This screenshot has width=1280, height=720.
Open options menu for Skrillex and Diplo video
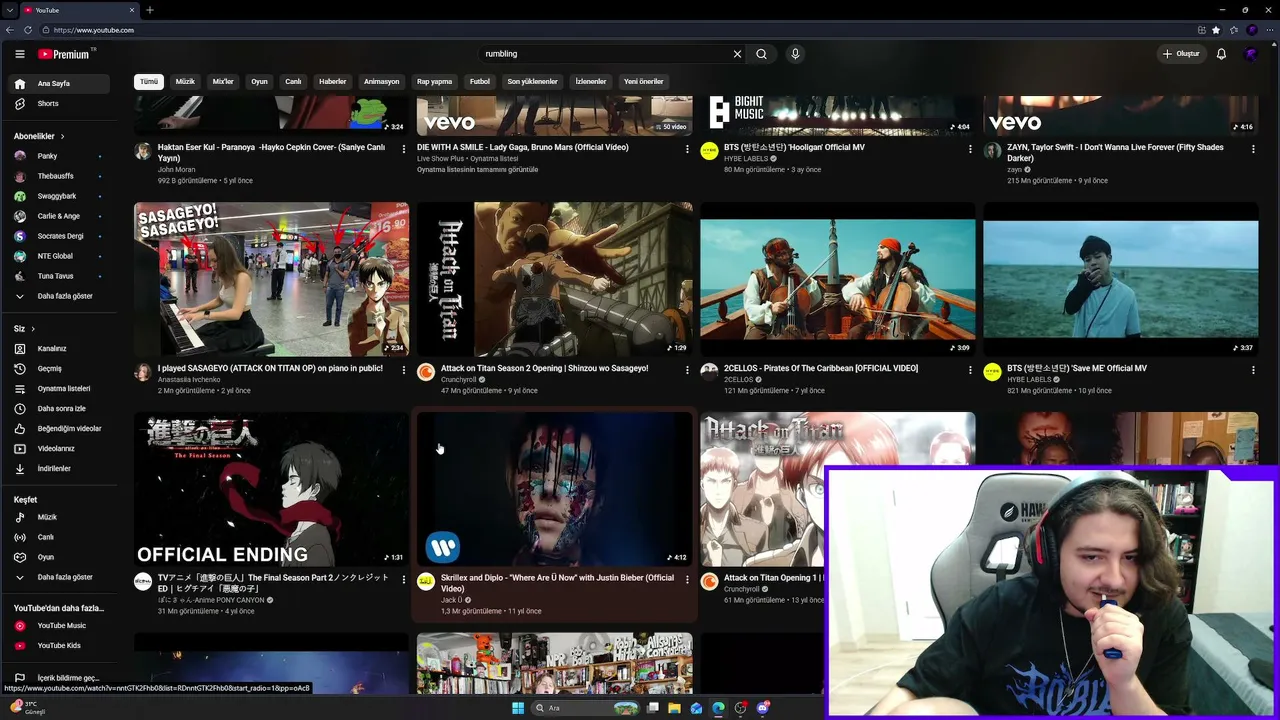(687, 579)
